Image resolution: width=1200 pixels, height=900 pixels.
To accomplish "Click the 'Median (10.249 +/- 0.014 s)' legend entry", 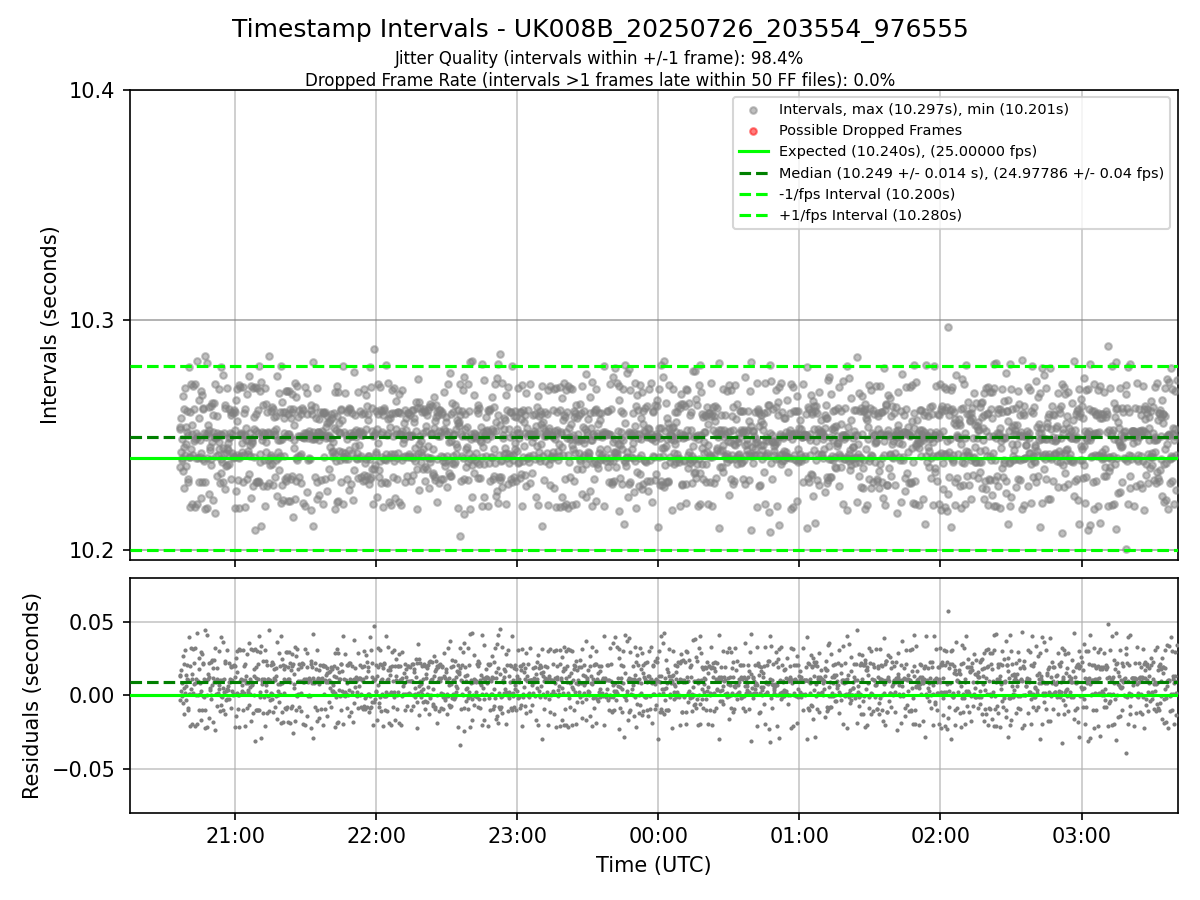I will (971, 173).
